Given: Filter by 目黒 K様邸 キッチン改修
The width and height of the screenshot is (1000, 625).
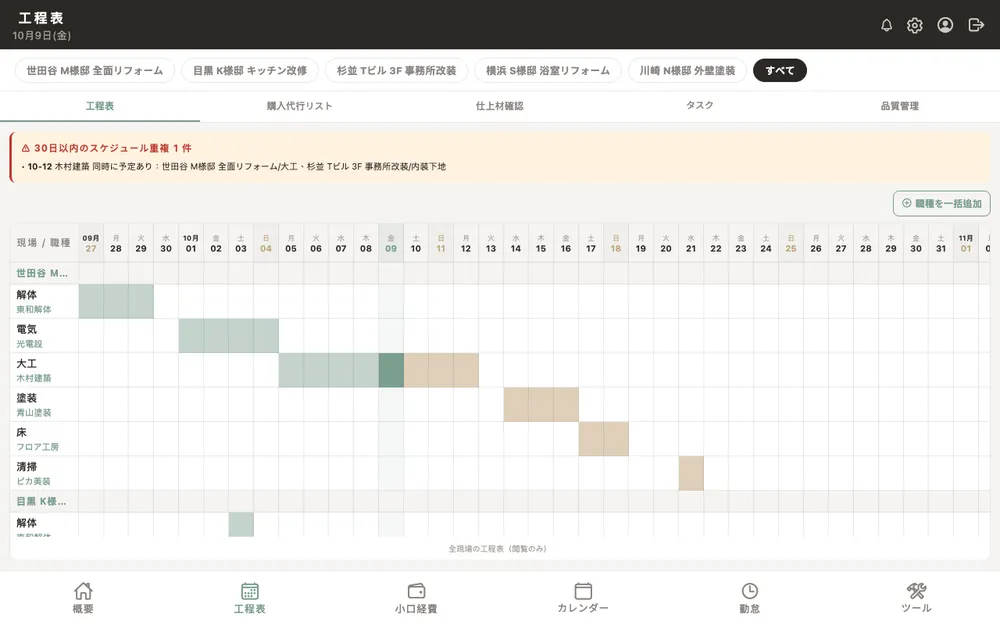Looking at the screenshot, I should pyautogui.click(x=250, y=70).
